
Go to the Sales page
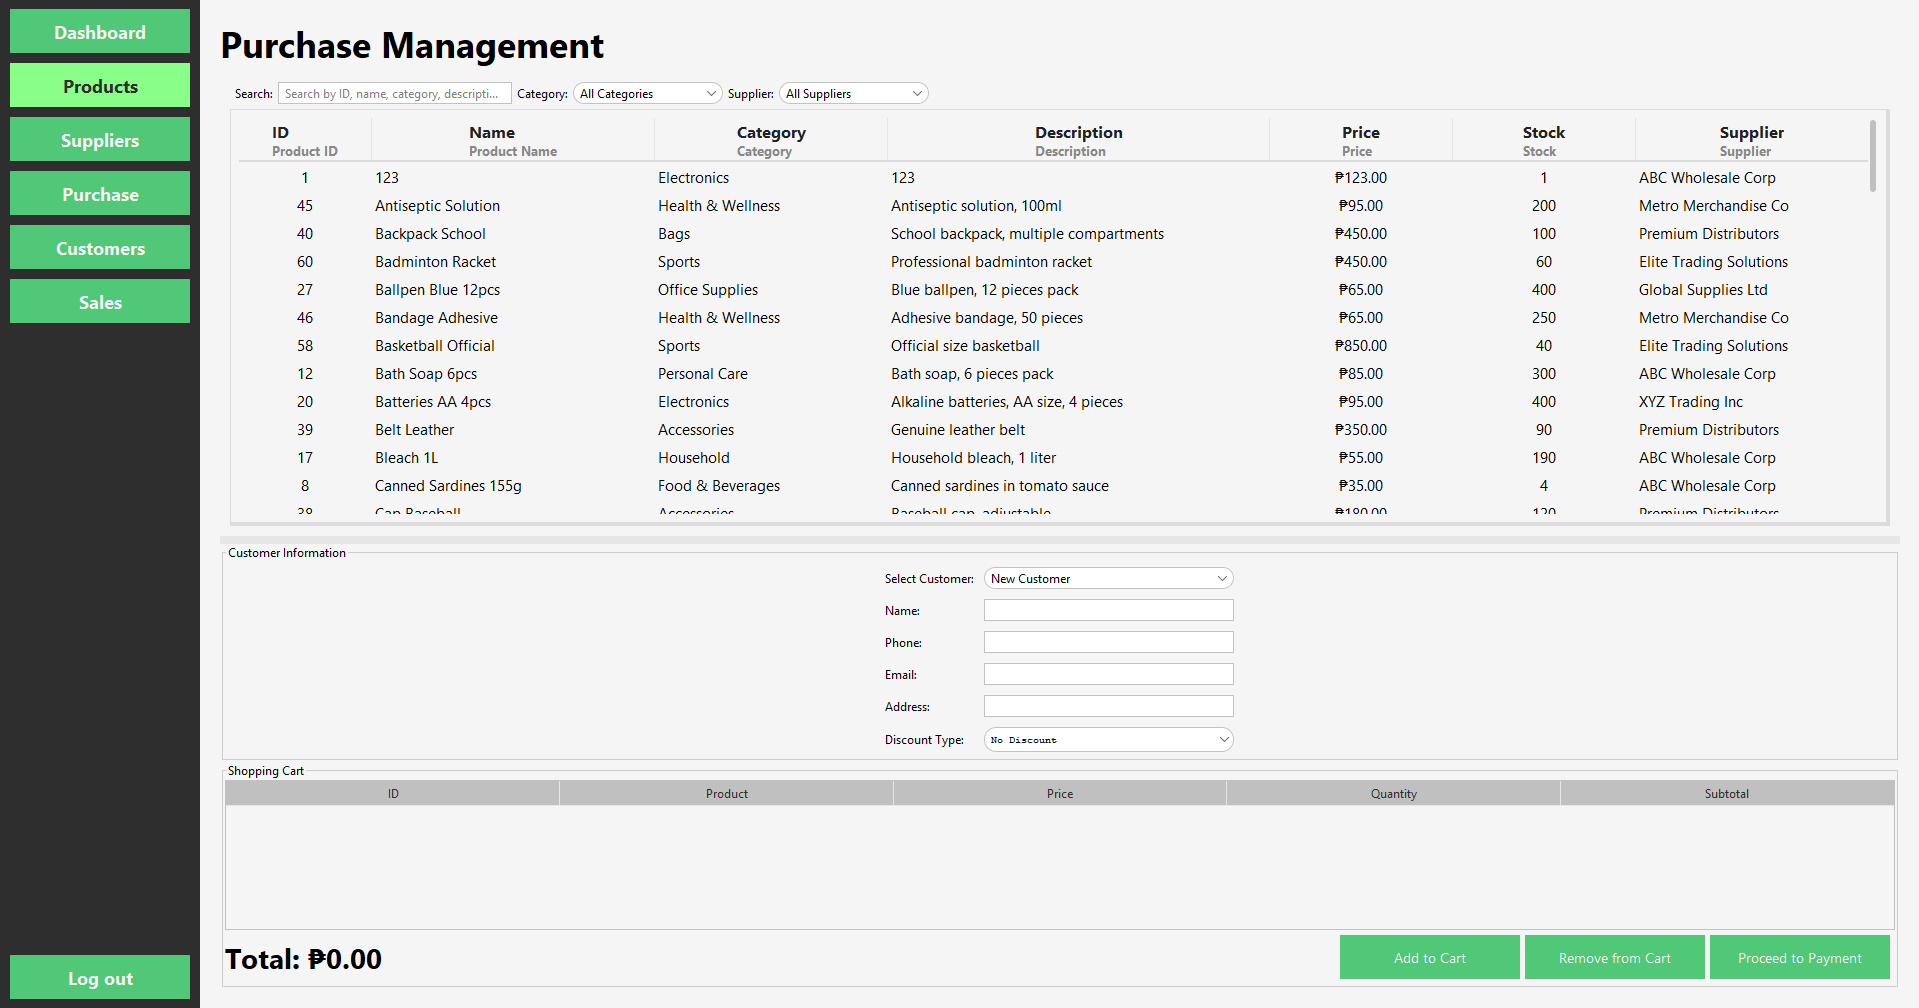point(99,301)
